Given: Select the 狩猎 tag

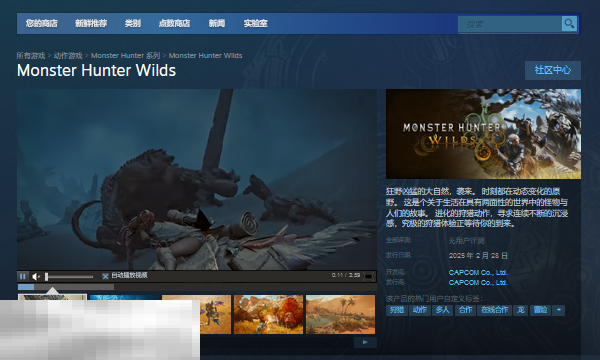Looking at the screenshot, I should pos(396,310).
